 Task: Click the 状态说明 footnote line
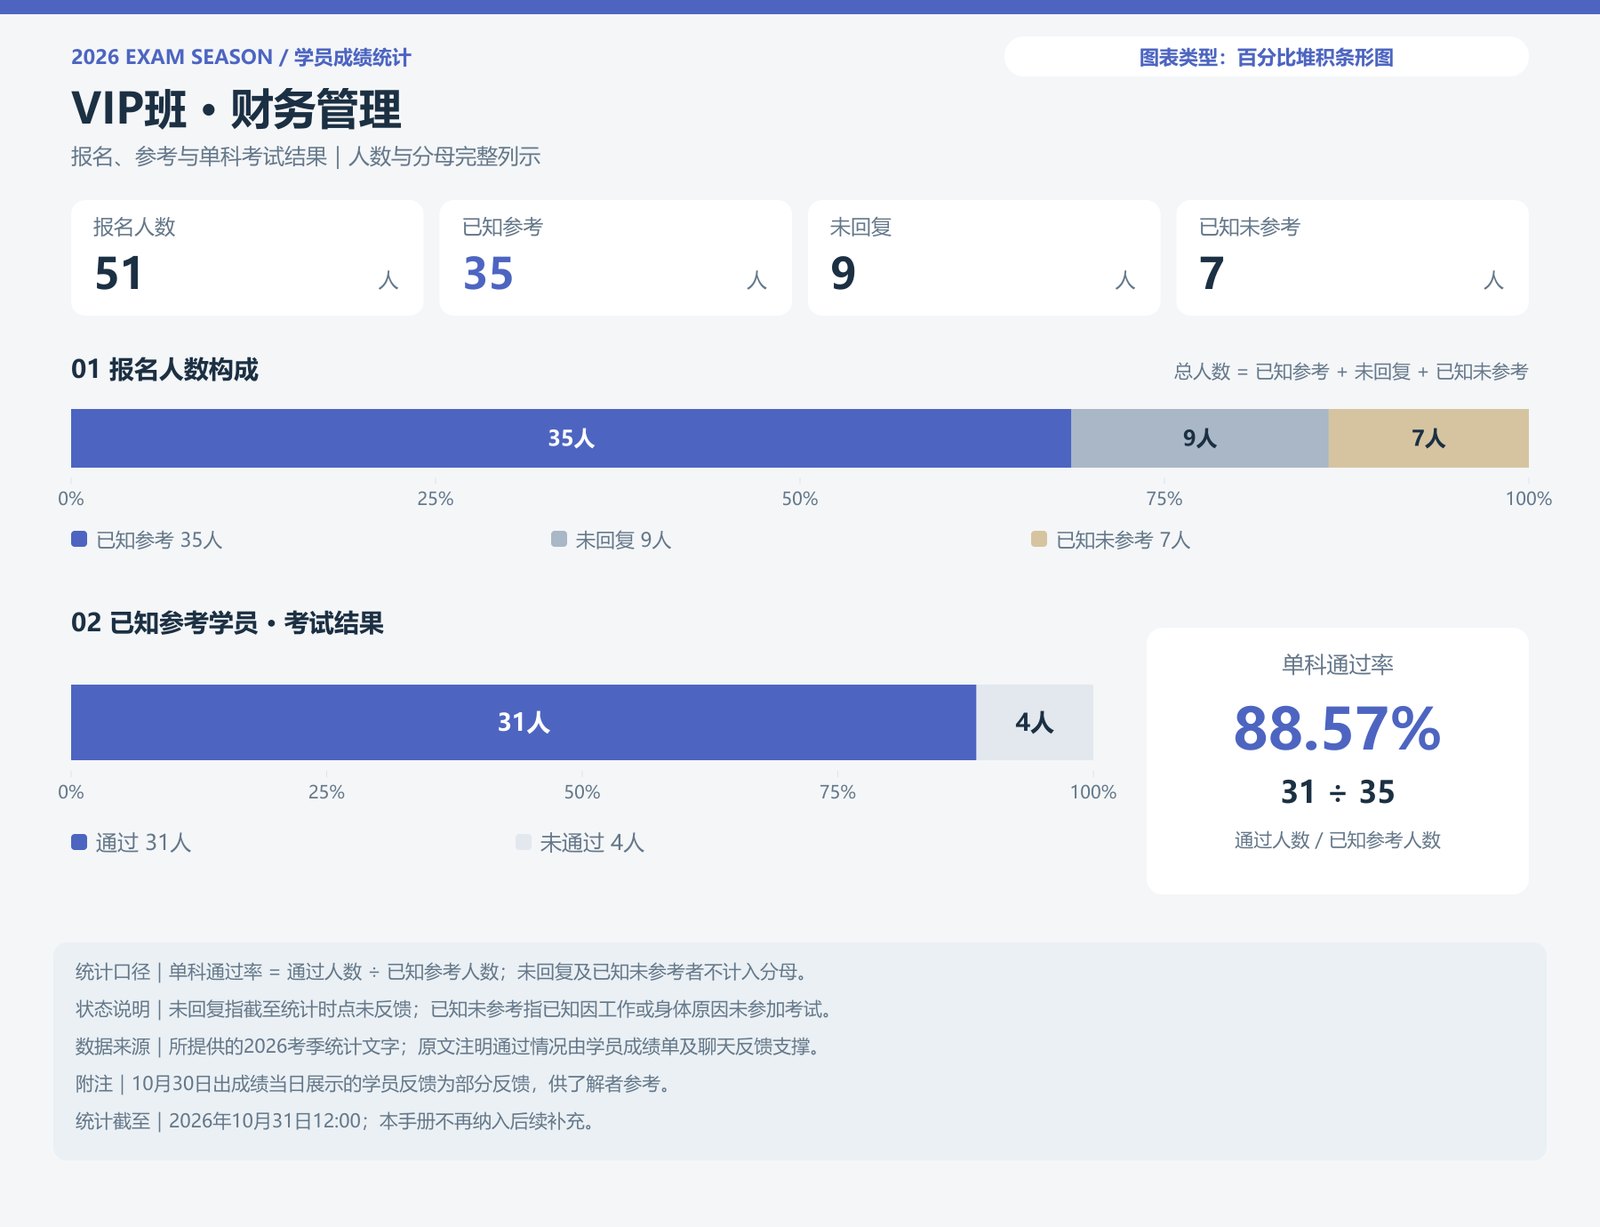pyautogui.click(x=454, y=1009)
